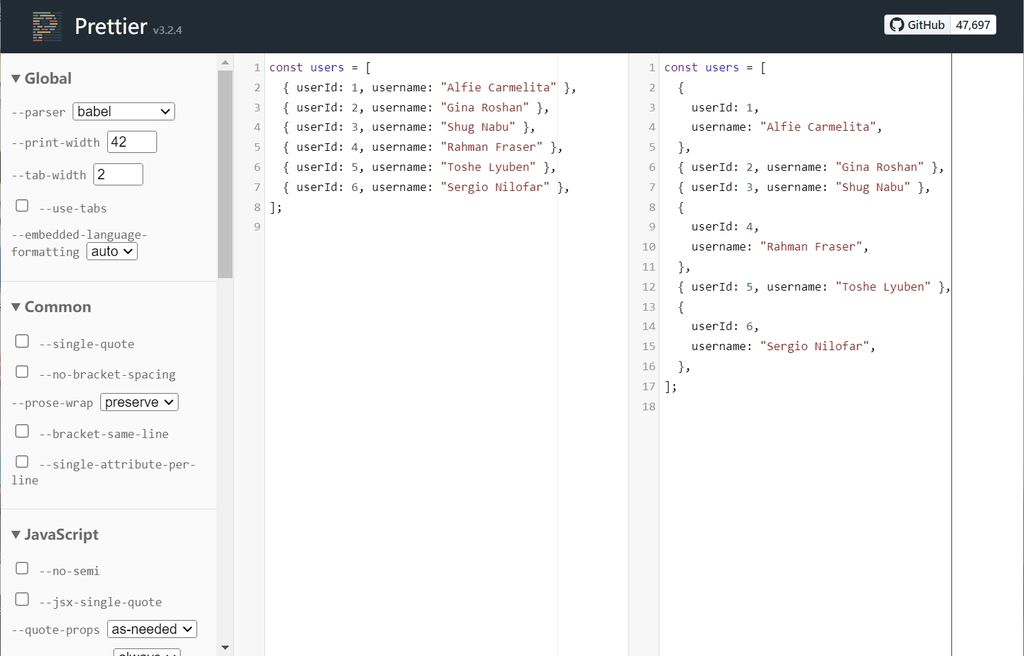Click "Gina Roshan" in input editor
Viewport: 1024px width, 656px height.
(485, 107)
